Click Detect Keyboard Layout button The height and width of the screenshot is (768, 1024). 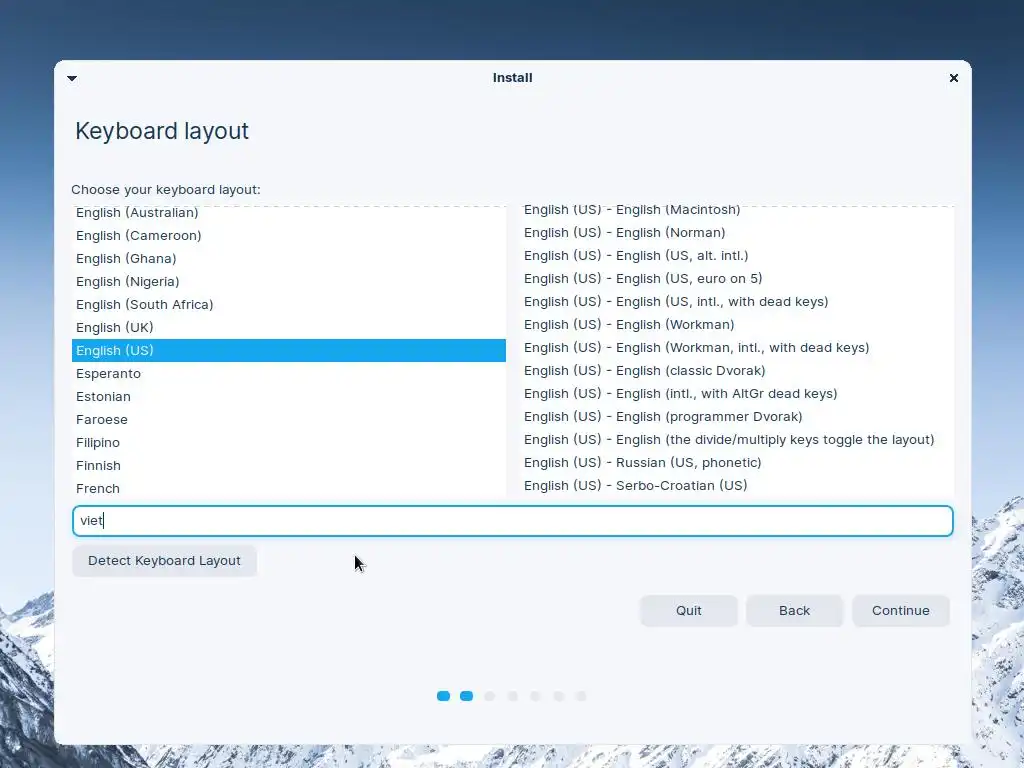point(164,561)
